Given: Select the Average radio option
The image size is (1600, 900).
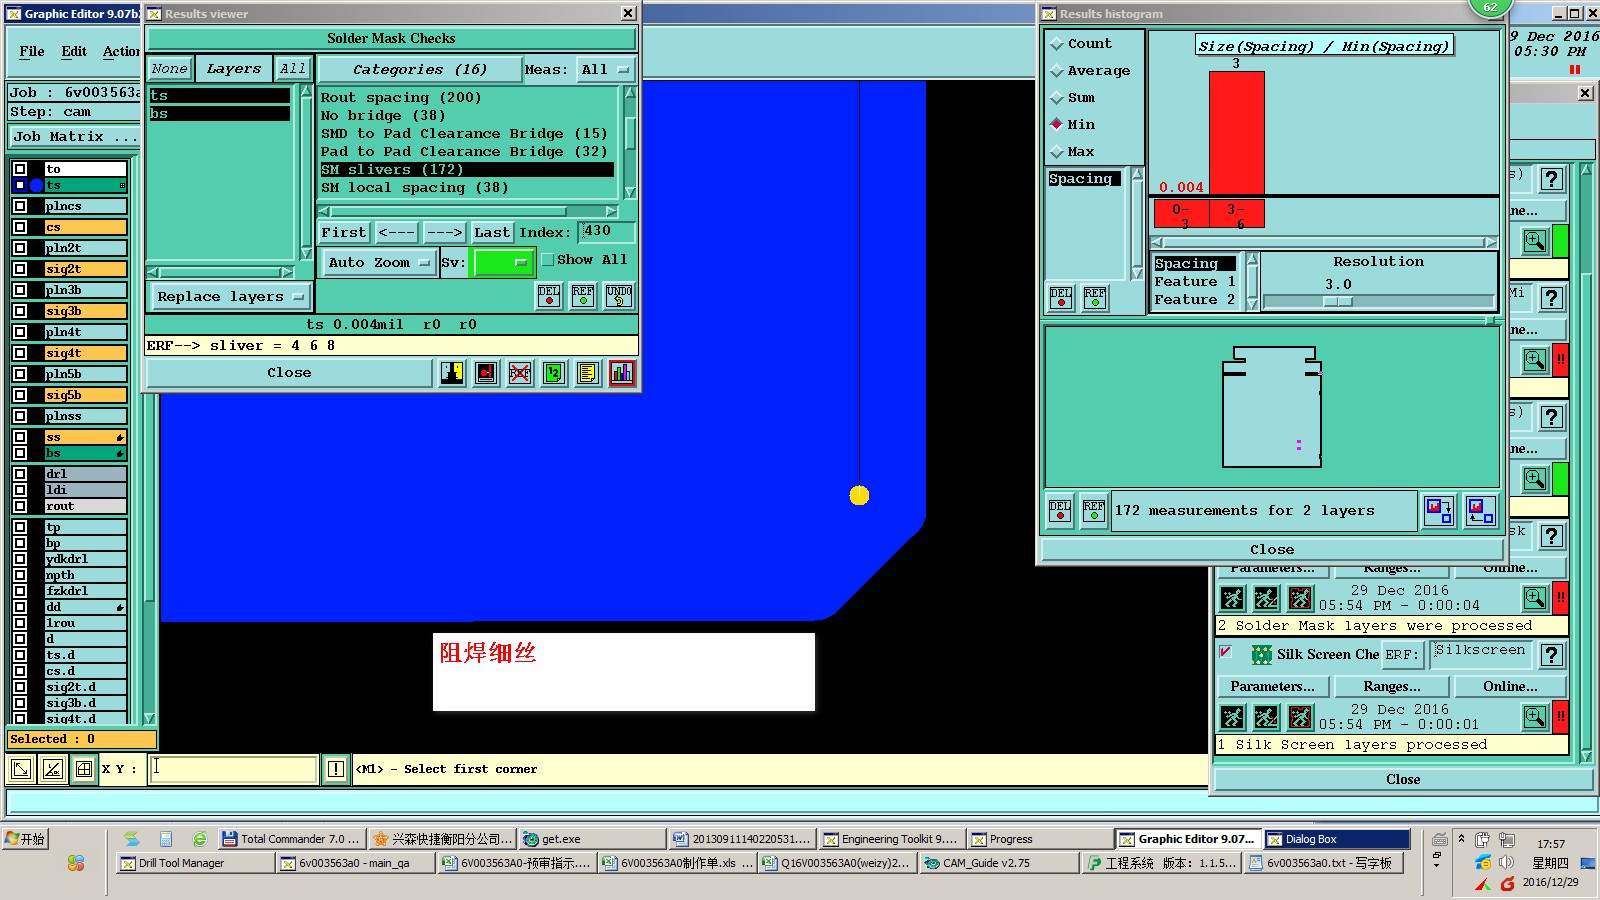Looking at the screenshot, I should 1056,71.
